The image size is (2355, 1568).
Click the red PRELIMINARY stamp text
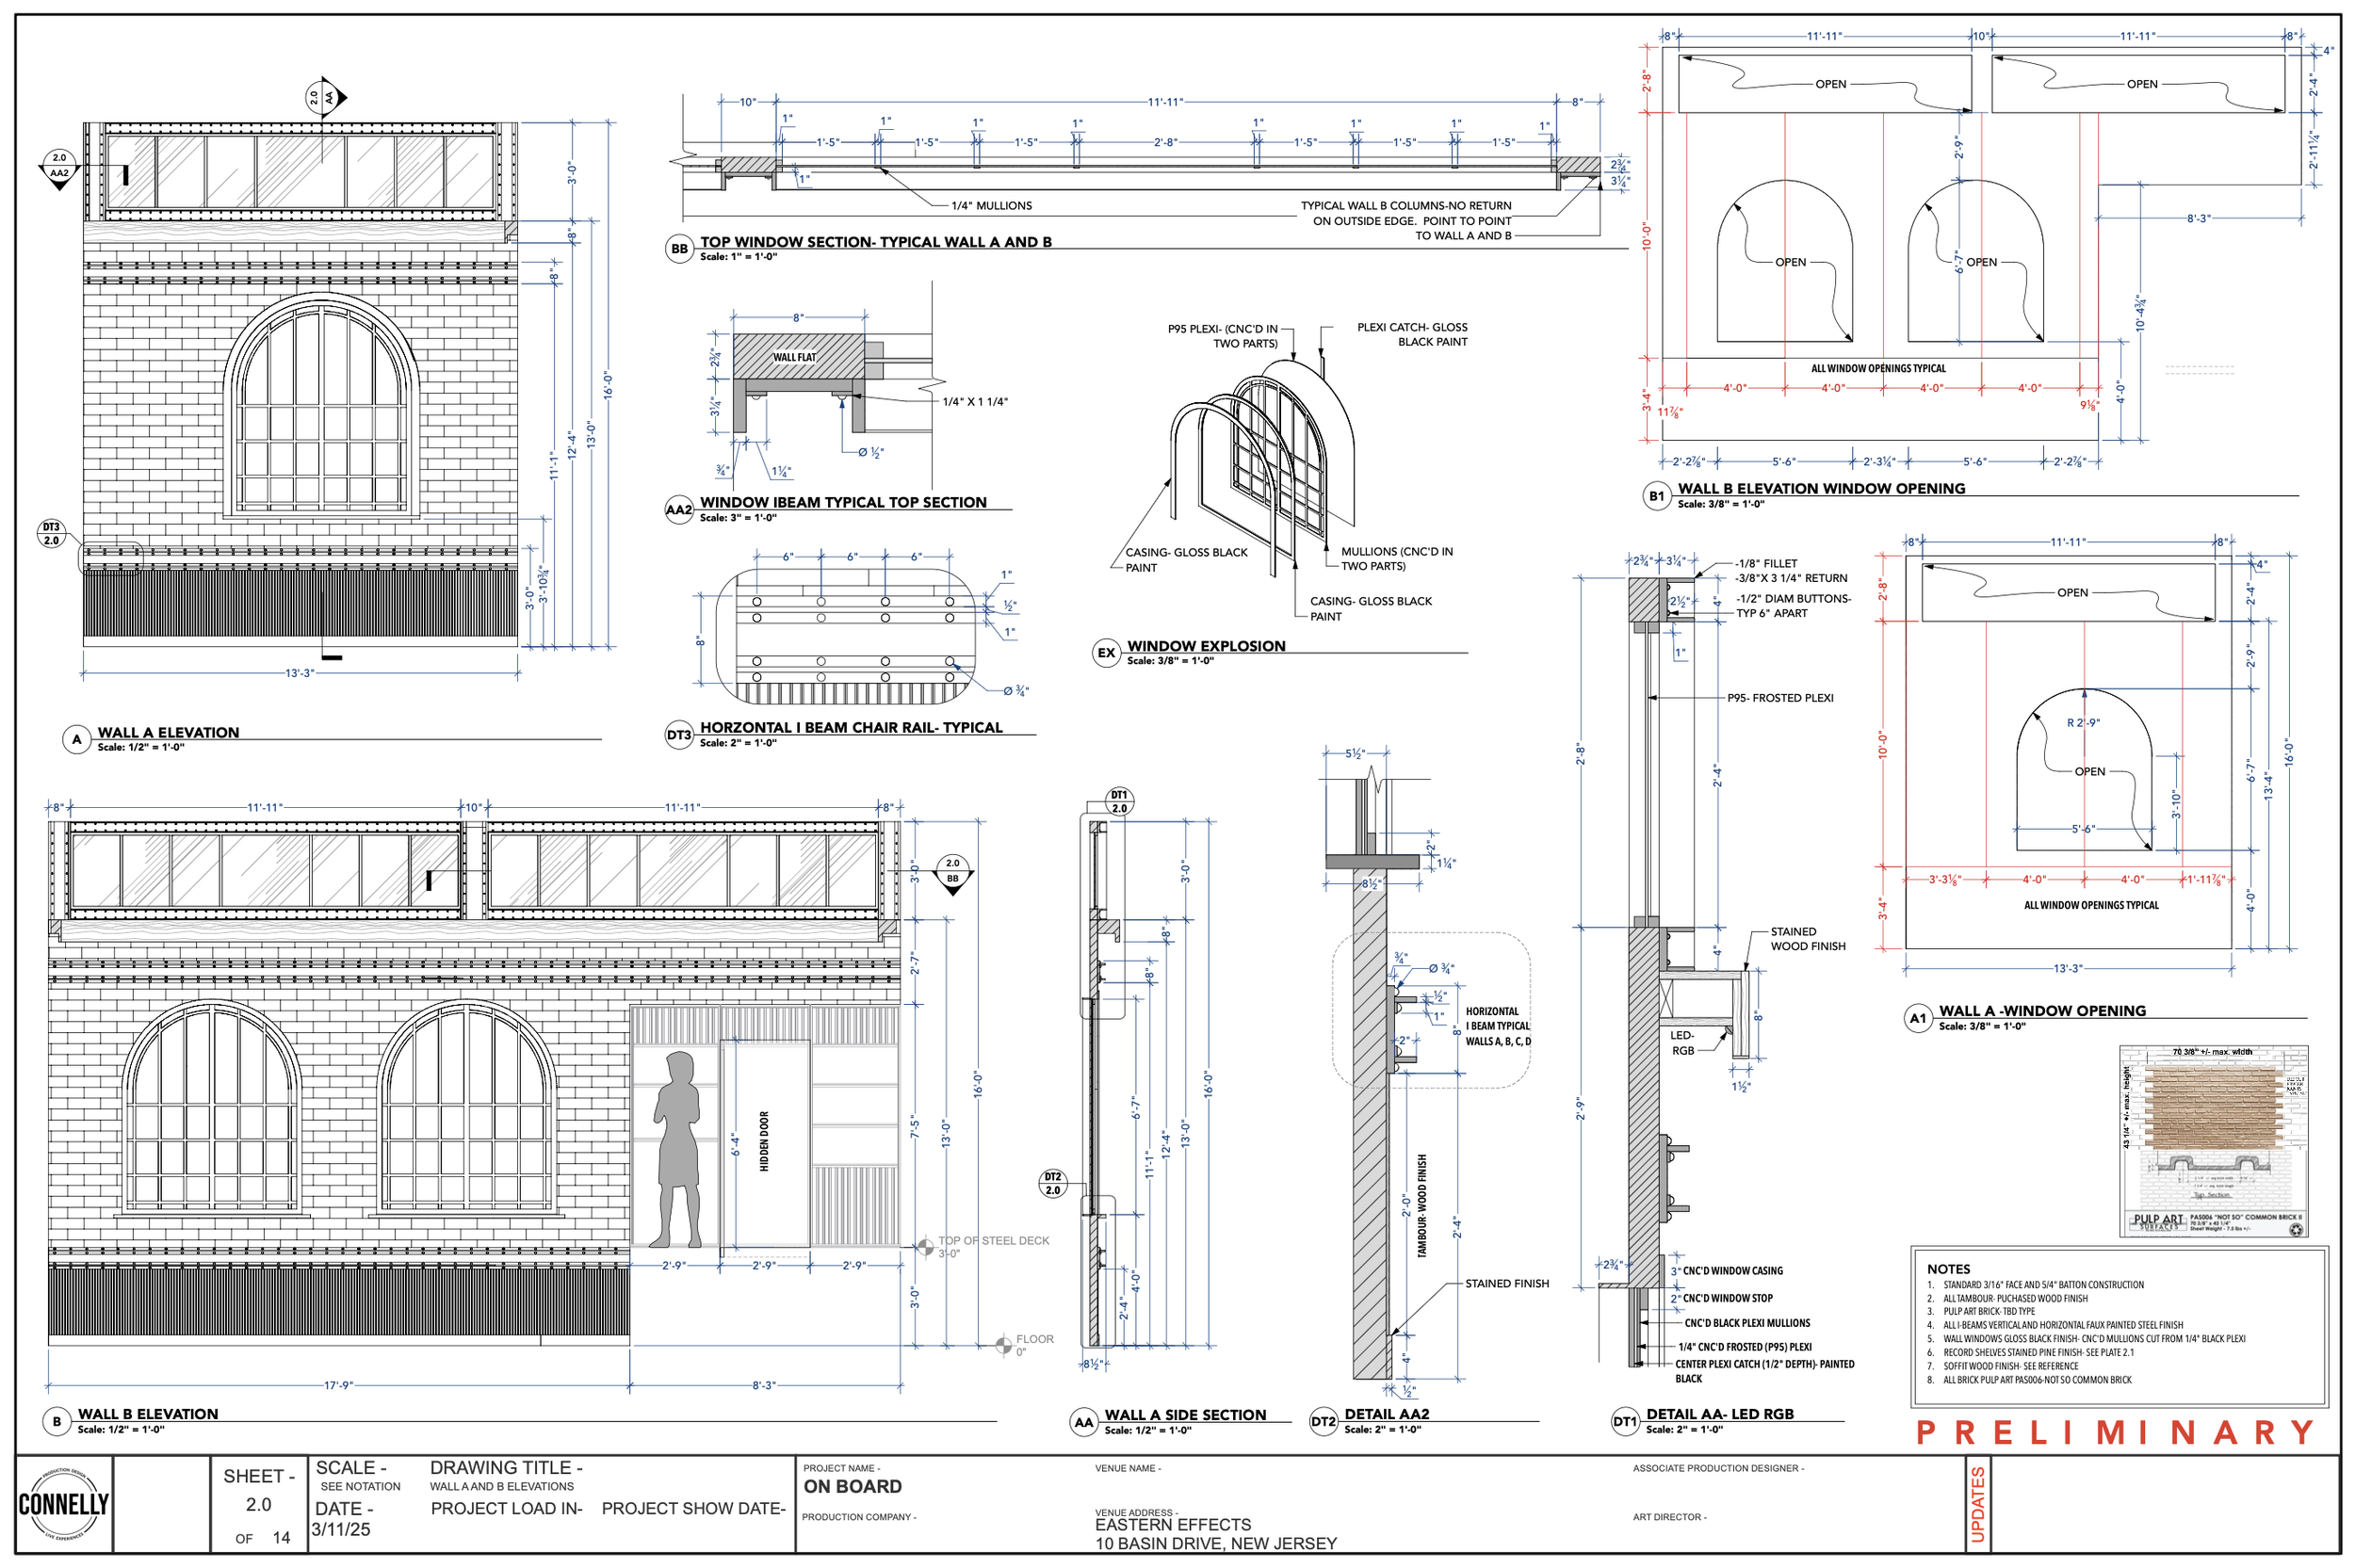click(x=2114, y=1432)
